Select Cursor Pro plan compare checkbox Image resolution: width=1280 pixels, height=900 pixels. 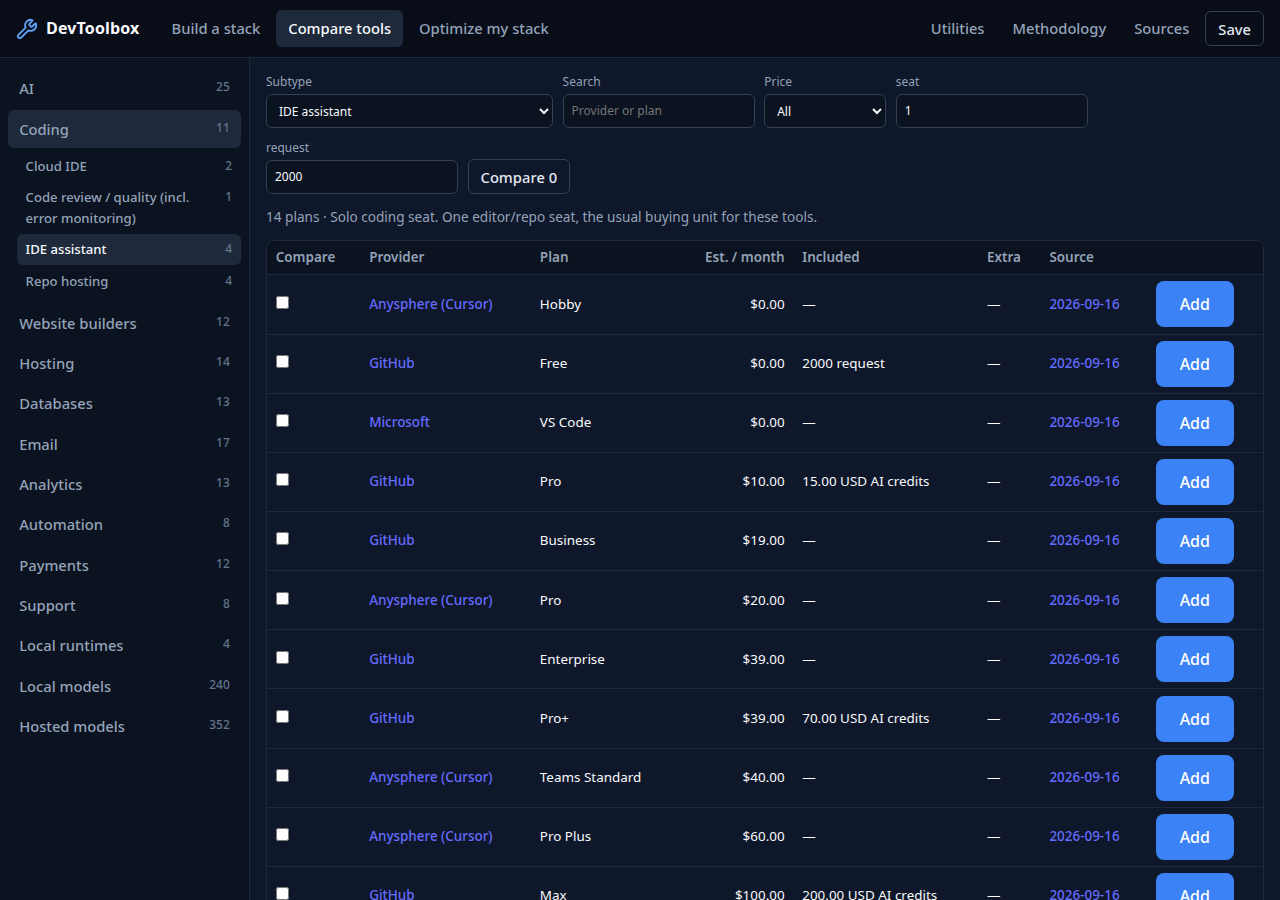pyautogui.click(x=282, y=598)
